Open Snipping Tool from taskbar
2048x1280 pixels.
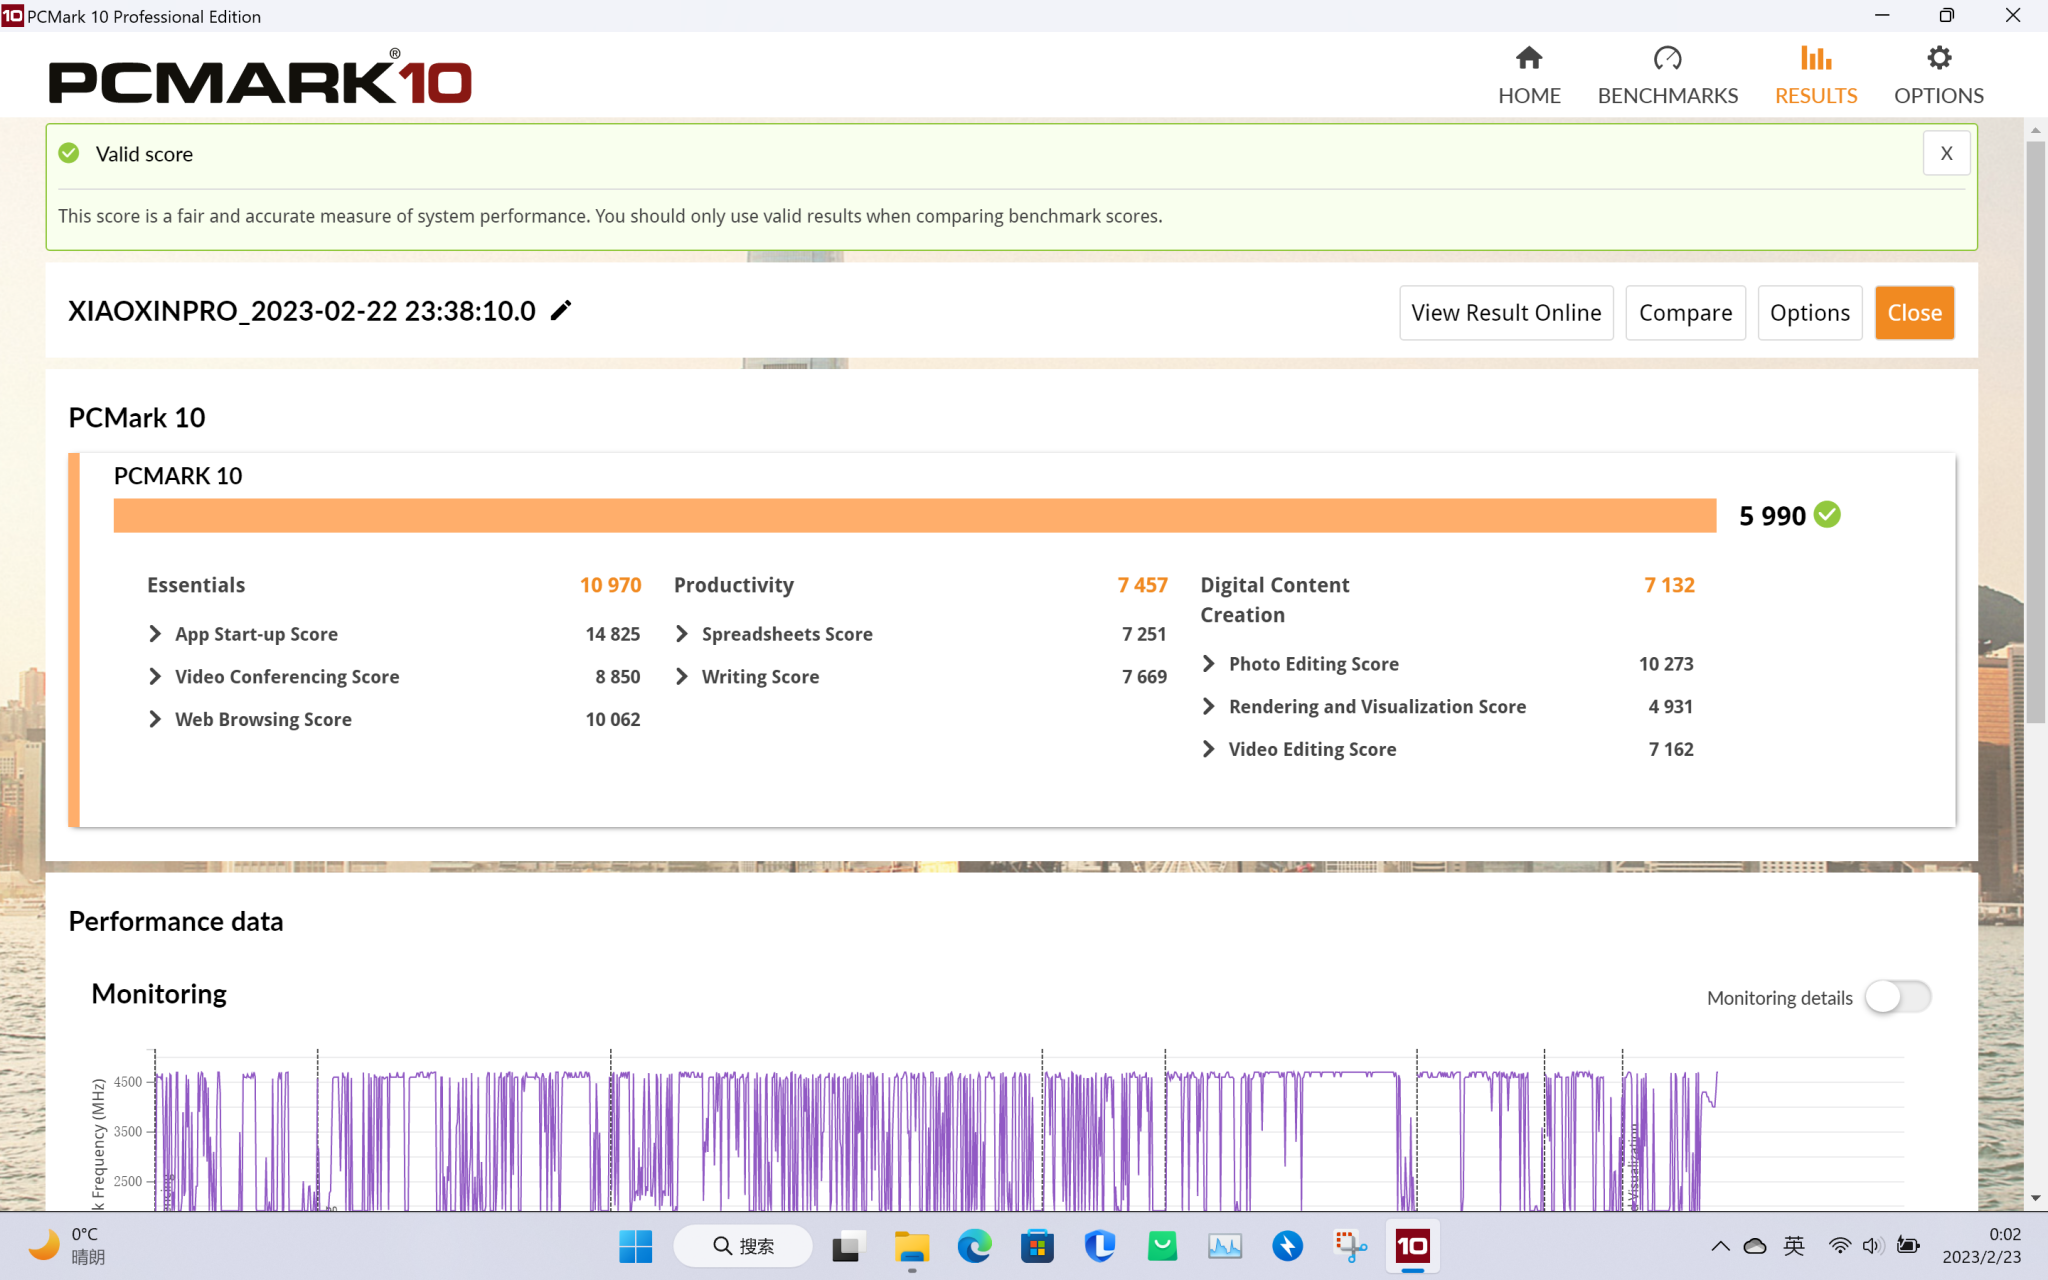(x=1350, y=1246)
